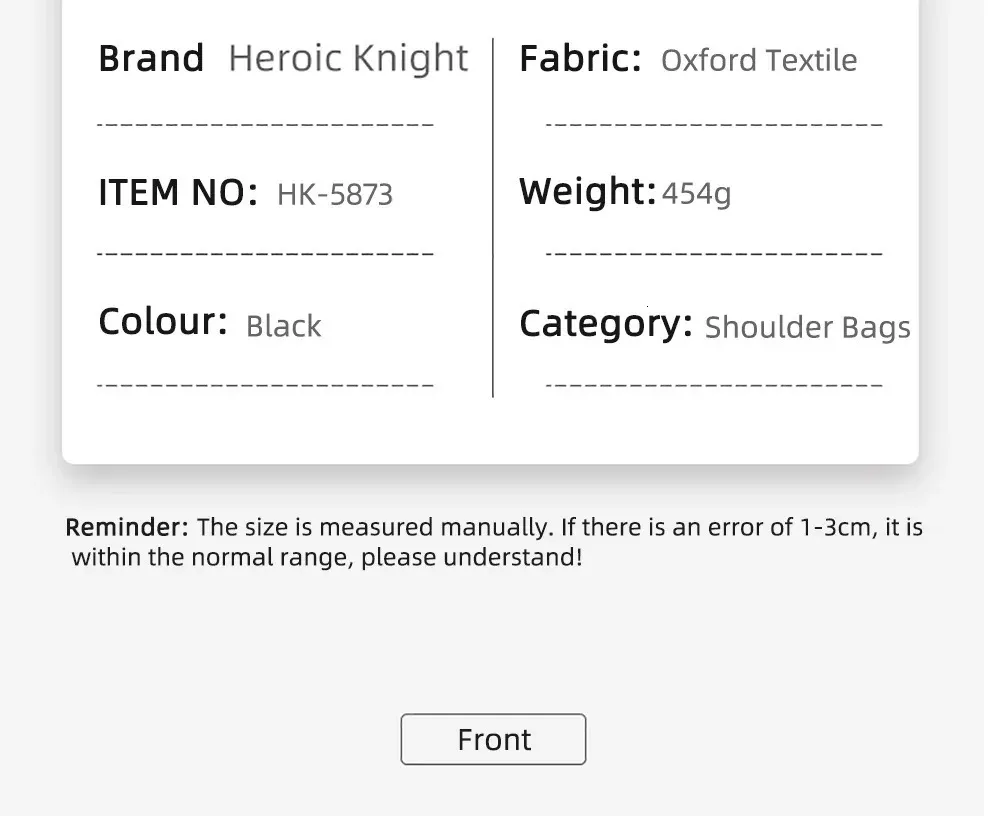990x816 pixels.
Task: Select the Fabric label
Action: point(580,58)
